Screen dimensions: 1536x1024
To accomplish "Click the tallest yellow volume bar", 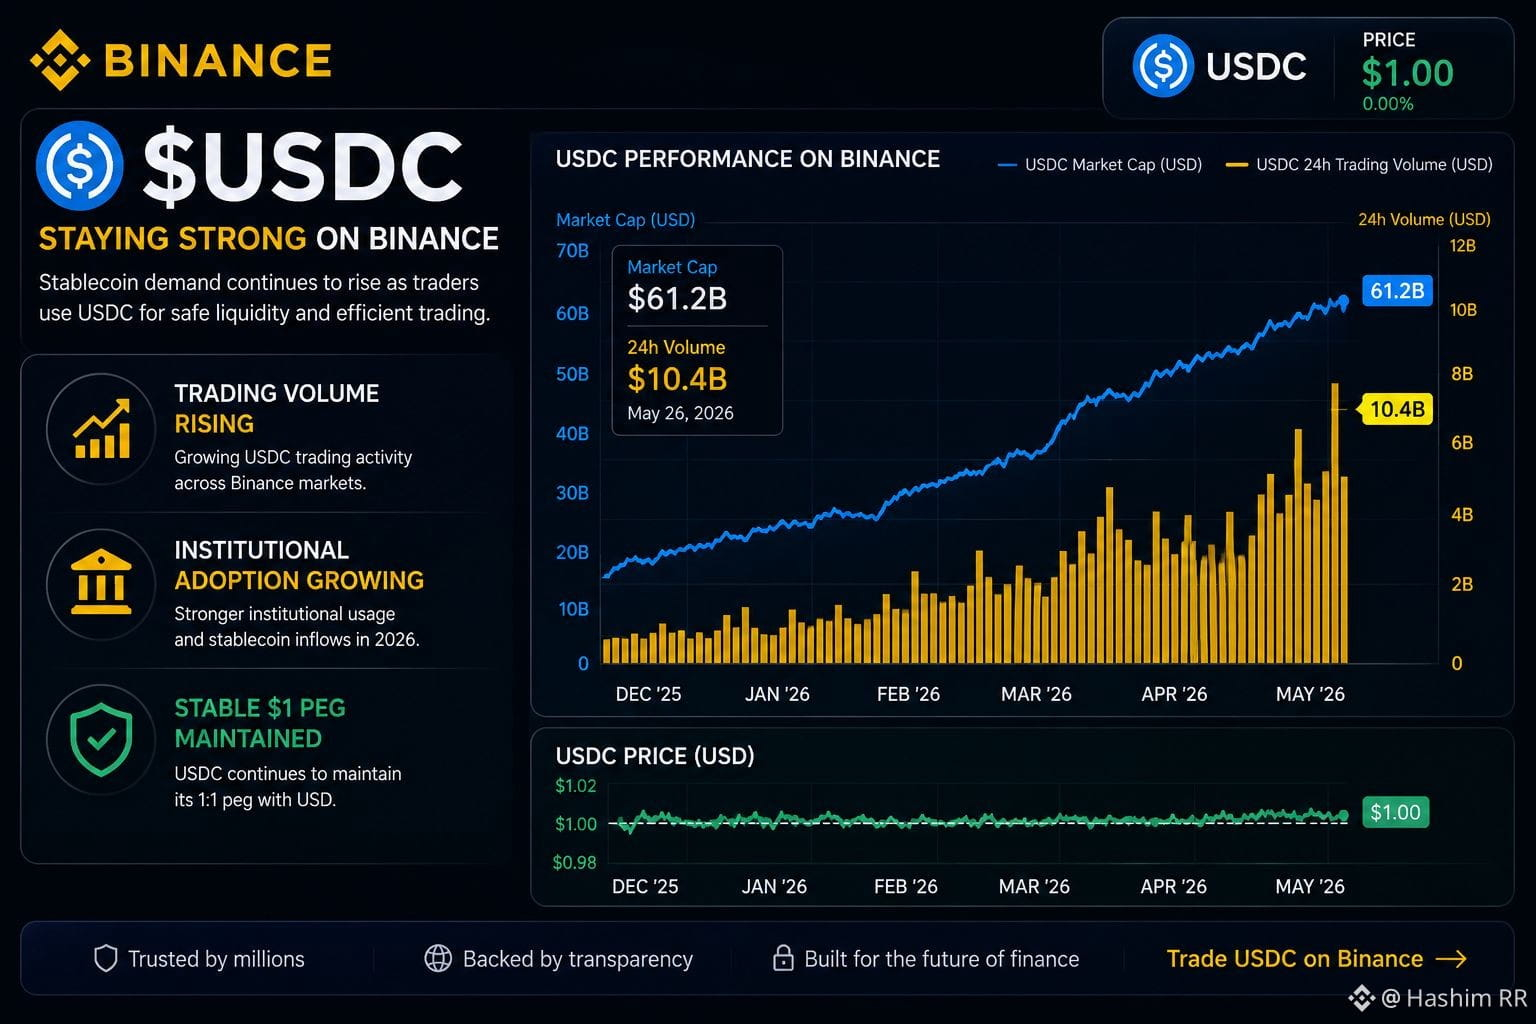I will [x=1335, y=523].
